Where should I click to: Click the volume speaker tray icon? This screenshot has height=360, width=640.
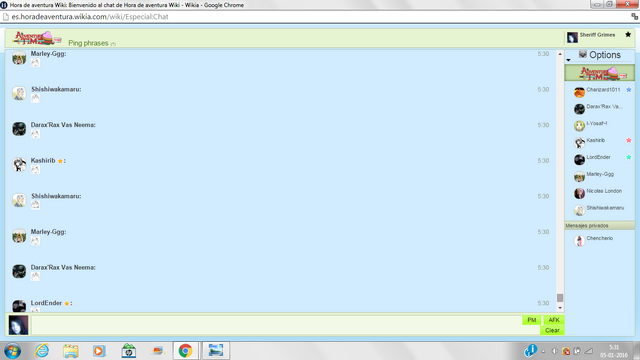554,351
